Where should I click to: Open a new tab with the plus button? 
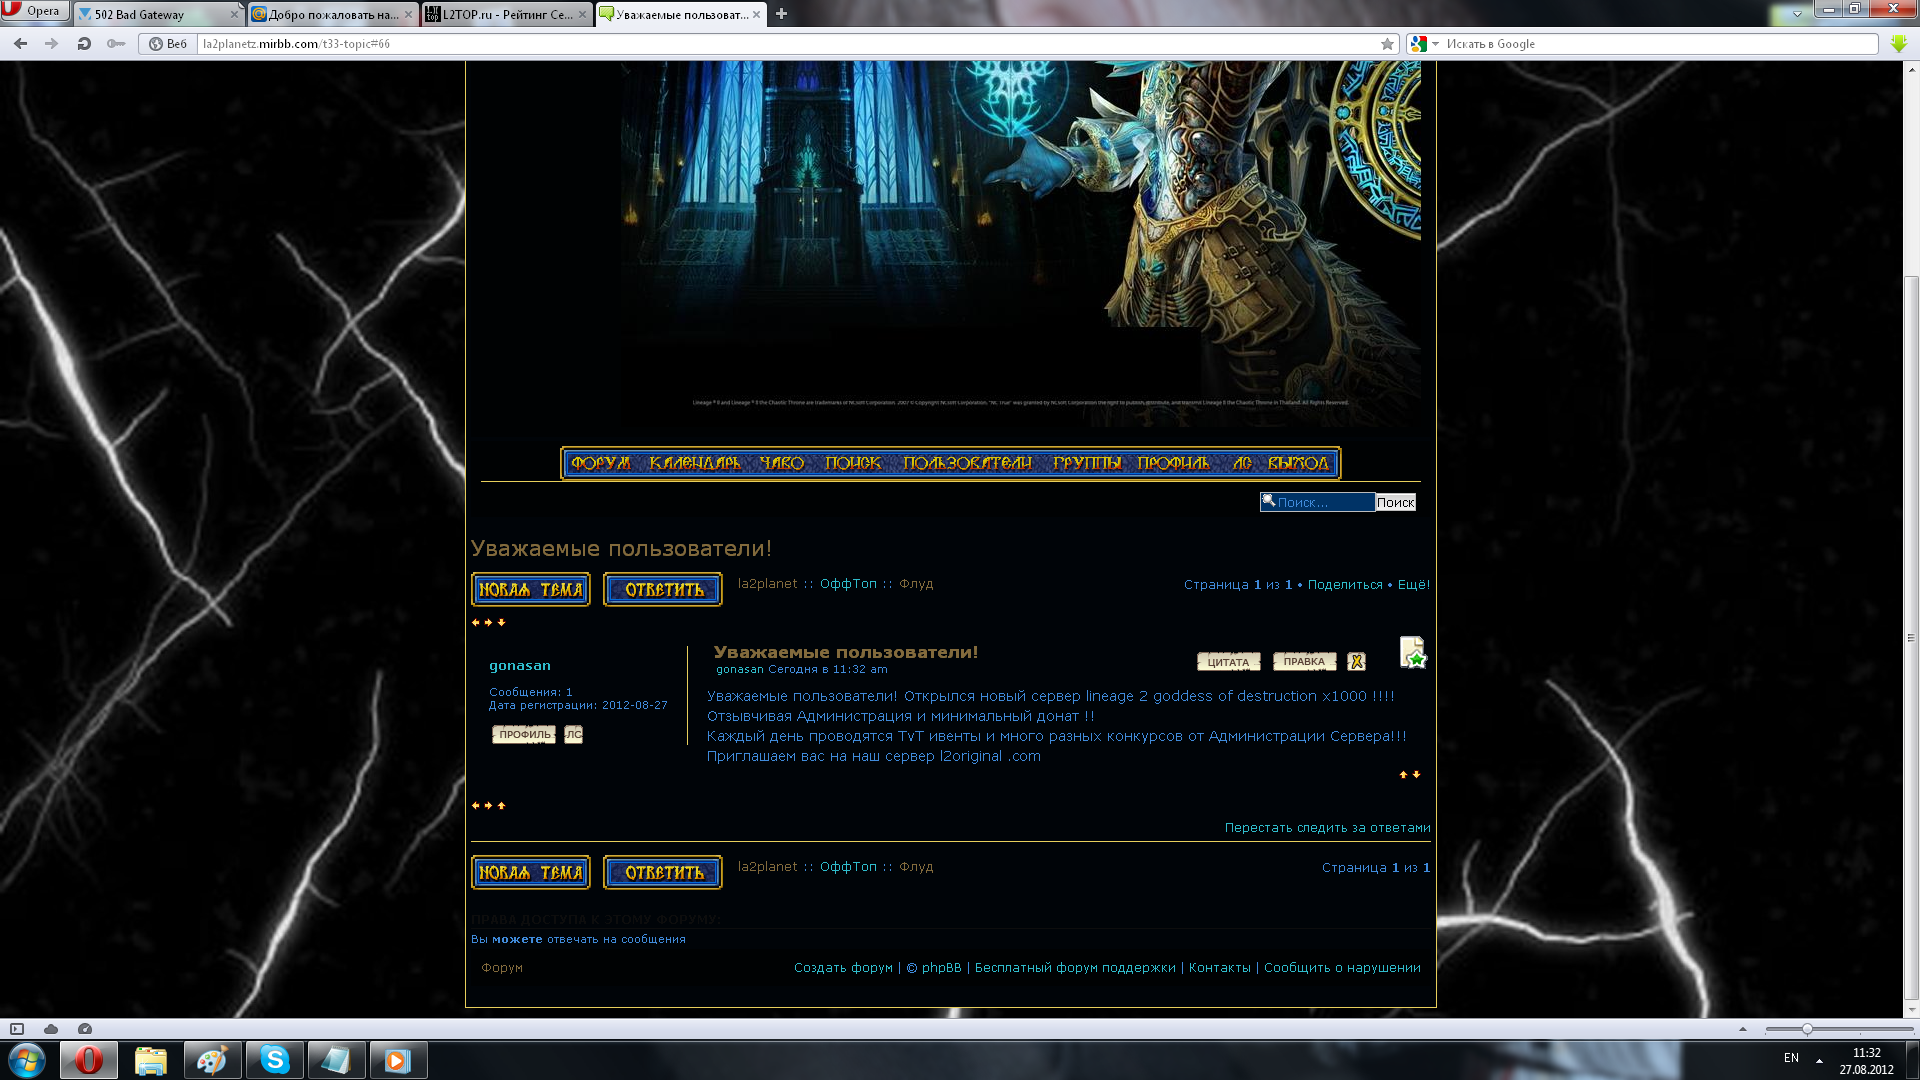(781, 14)
